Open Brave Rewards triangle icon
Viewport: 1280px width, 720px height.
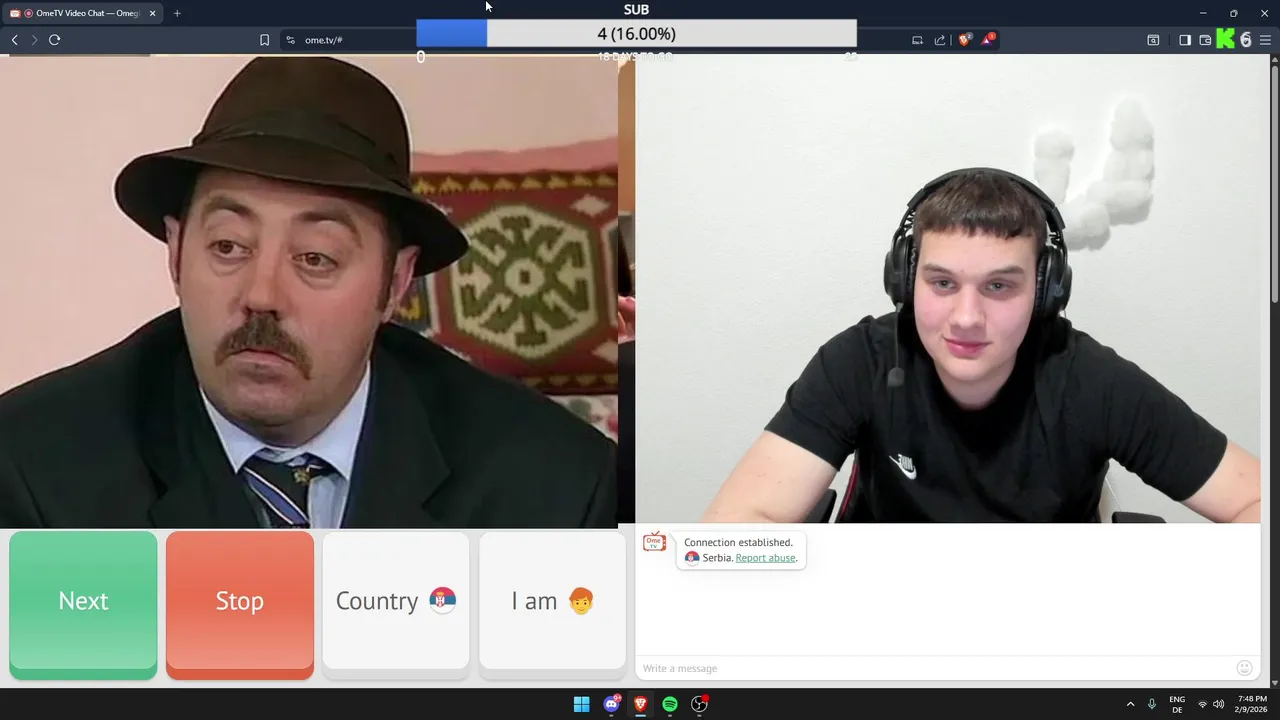click(988, 39)
